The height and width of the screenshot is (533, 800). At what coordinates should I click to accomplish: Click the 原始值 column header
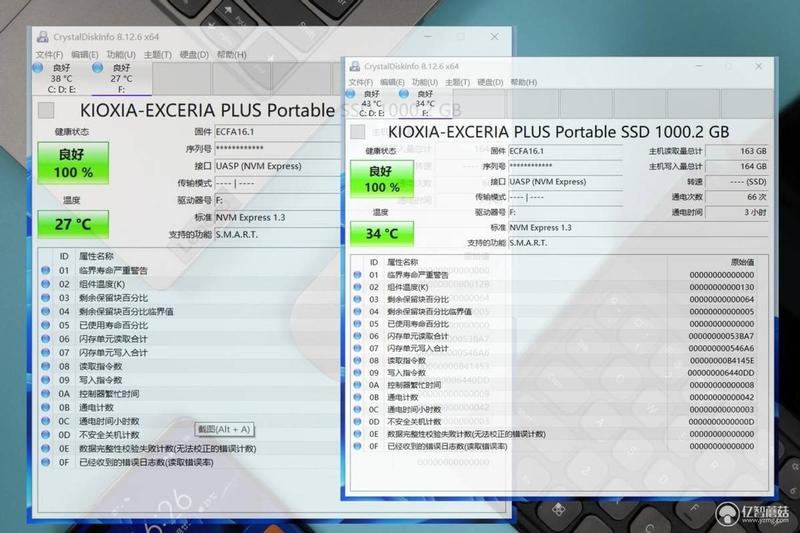(x=742, y=262)
